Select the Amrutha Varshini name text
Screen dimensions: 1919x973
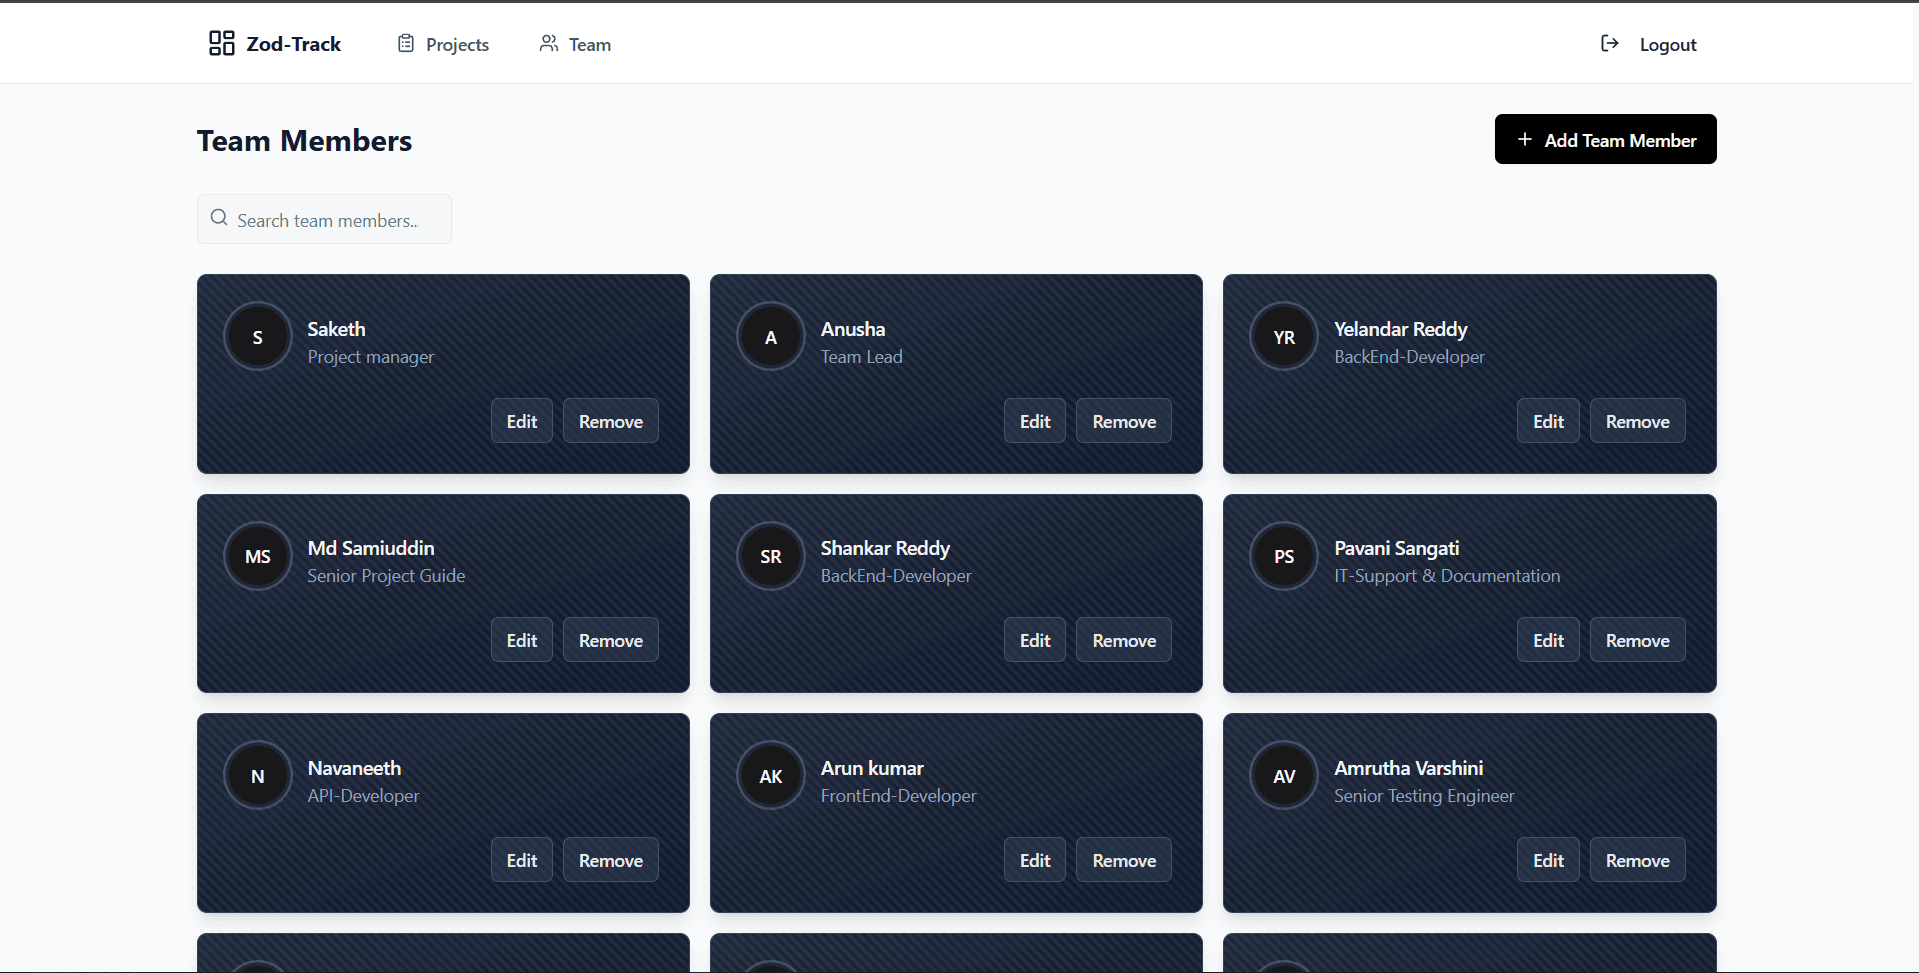coord(1408,768)
